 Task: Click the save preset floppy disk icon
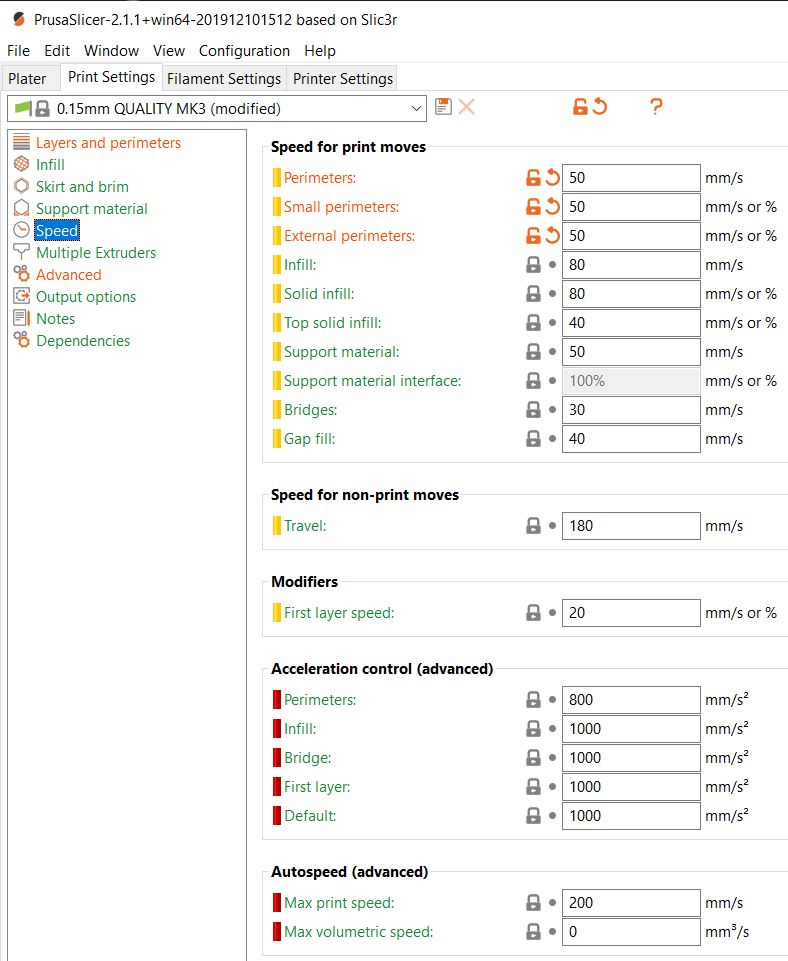(443, 107)
